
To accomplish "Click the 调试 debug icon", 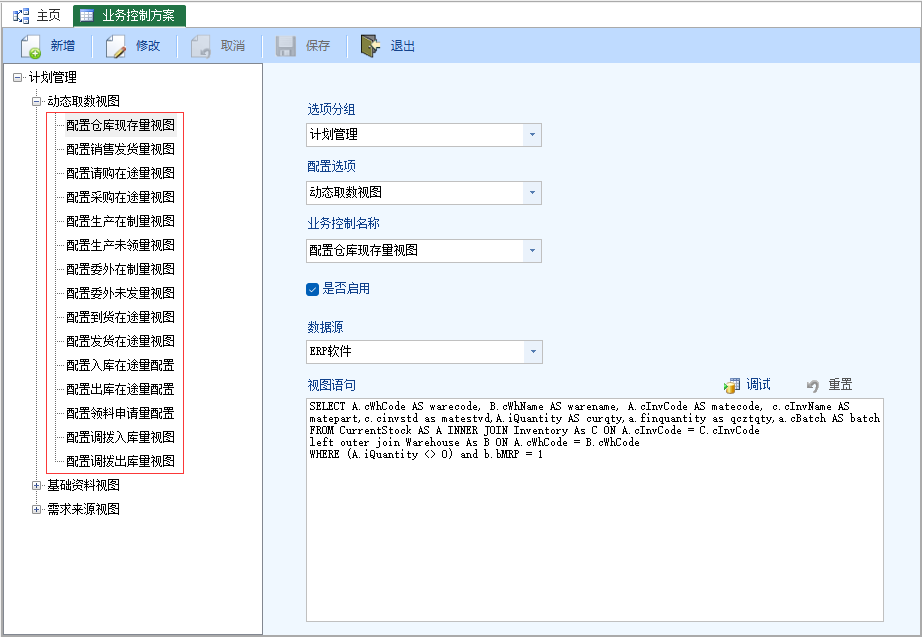I will 732,386.
